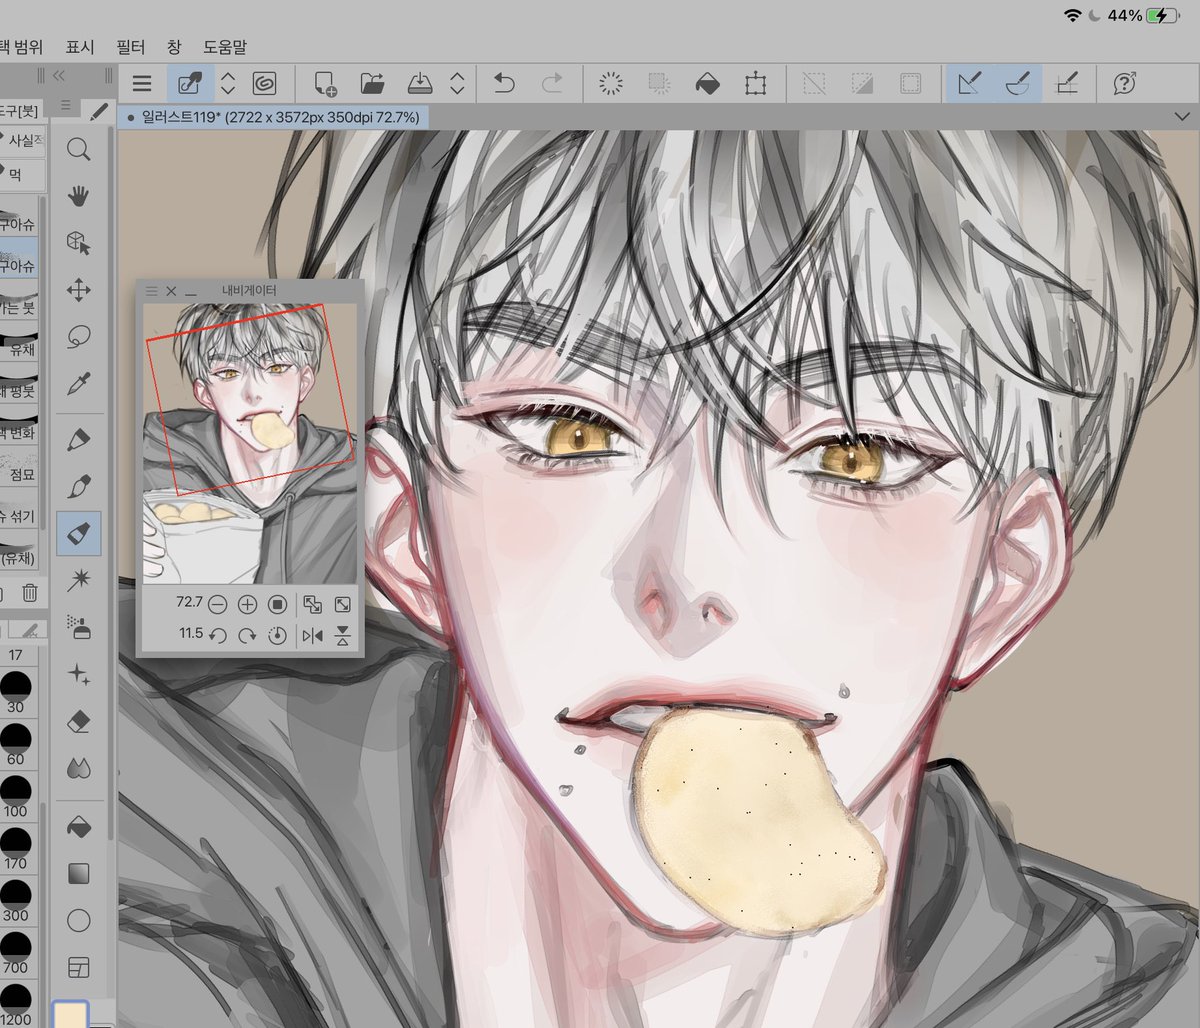Image resolution: width=1200 pixels, height=1028 pixels.
Task: Click the cream main color swatch
Action: (x=71, y=1014)
